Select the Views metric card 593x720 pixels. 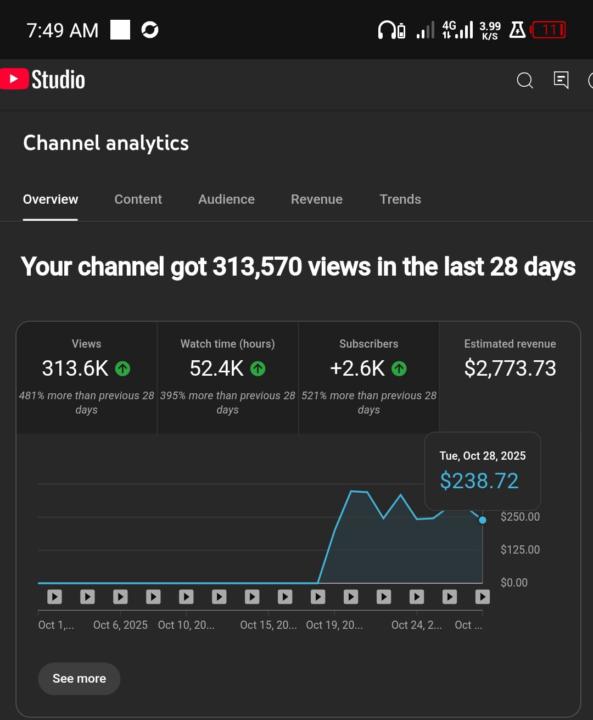pyautogui.click(x=86, y=377)
